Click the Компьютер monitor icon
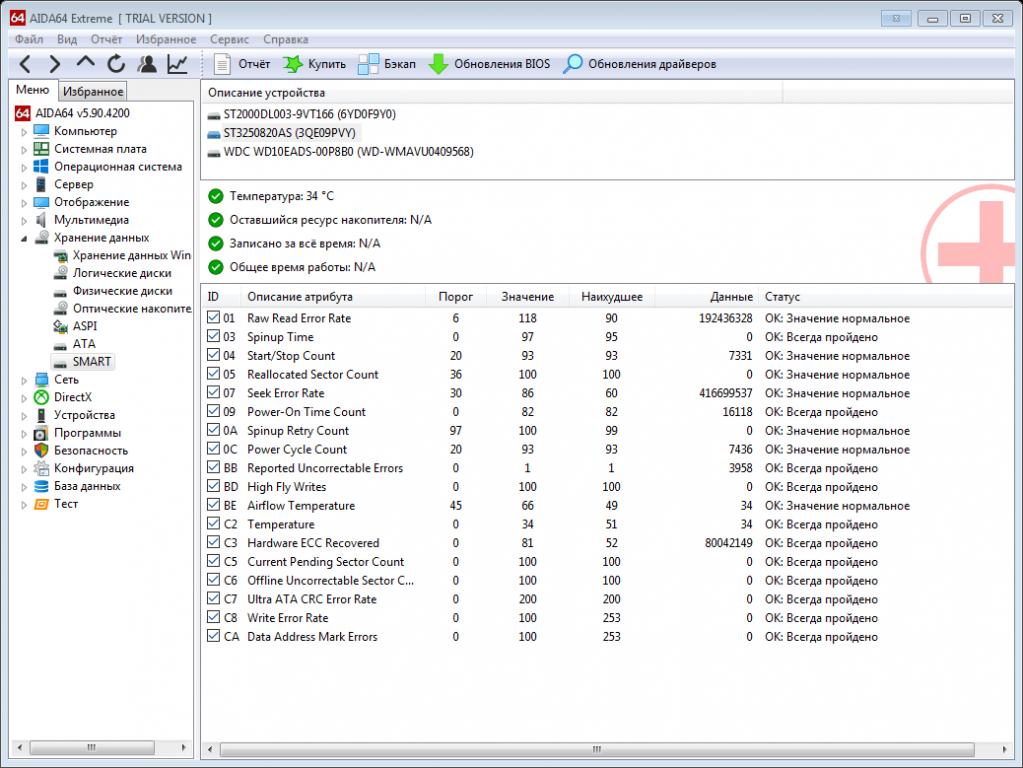This screenshot has height=768, width=1023. [x=41, y=131]
